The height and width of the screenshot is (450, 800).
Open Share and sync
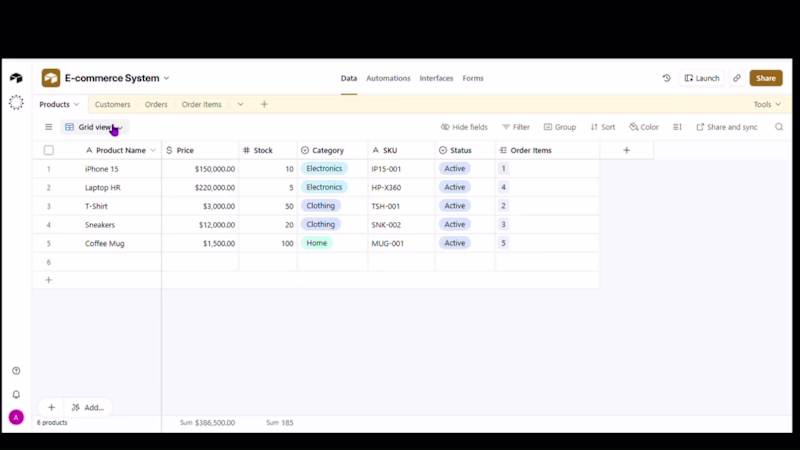[x=727, y=127]
